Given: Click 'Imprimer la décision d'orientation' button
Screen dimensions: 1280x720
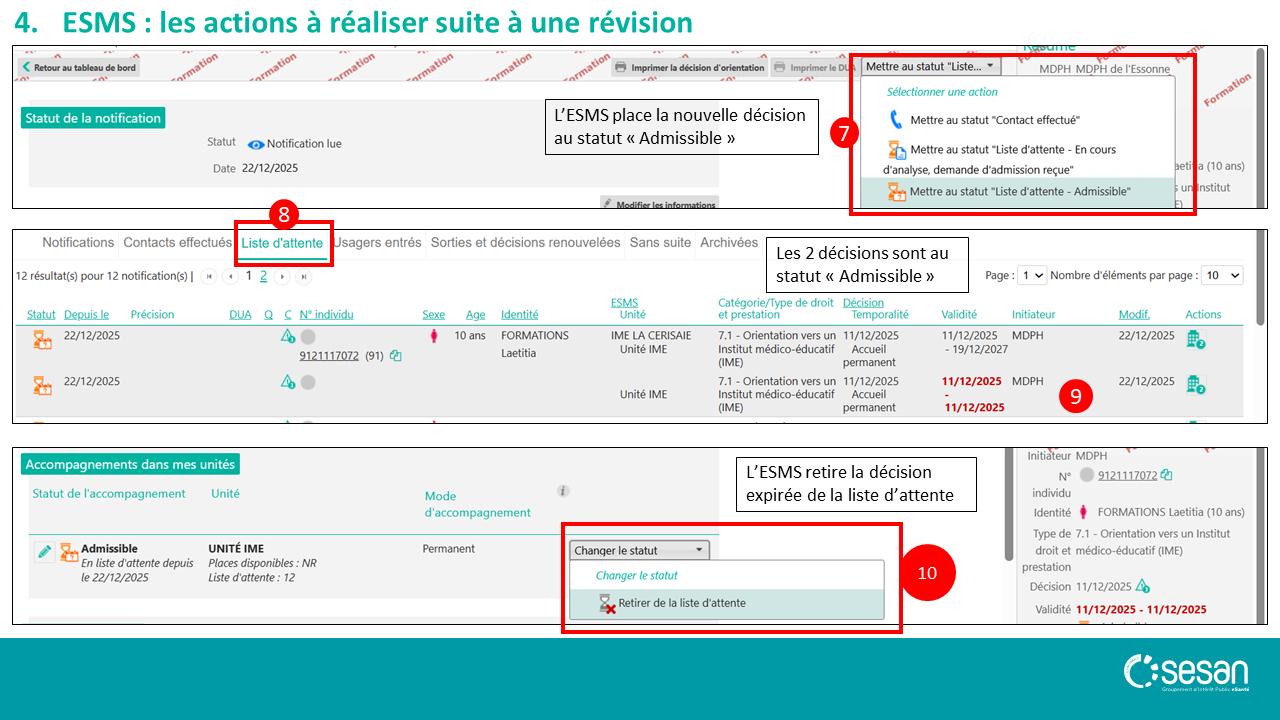Looking at the screenshot, I should [689, 68].
